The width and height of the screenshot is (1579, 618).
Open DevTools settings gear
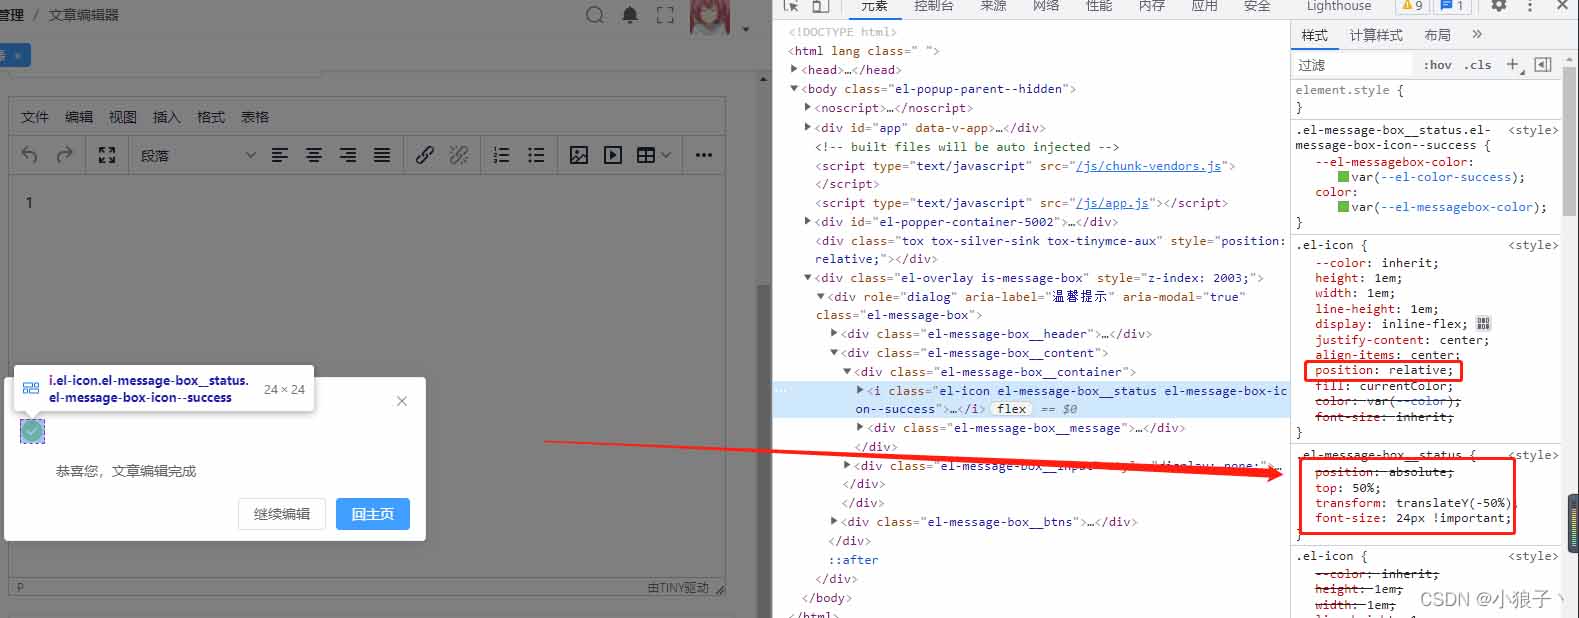click(1498, 6)
